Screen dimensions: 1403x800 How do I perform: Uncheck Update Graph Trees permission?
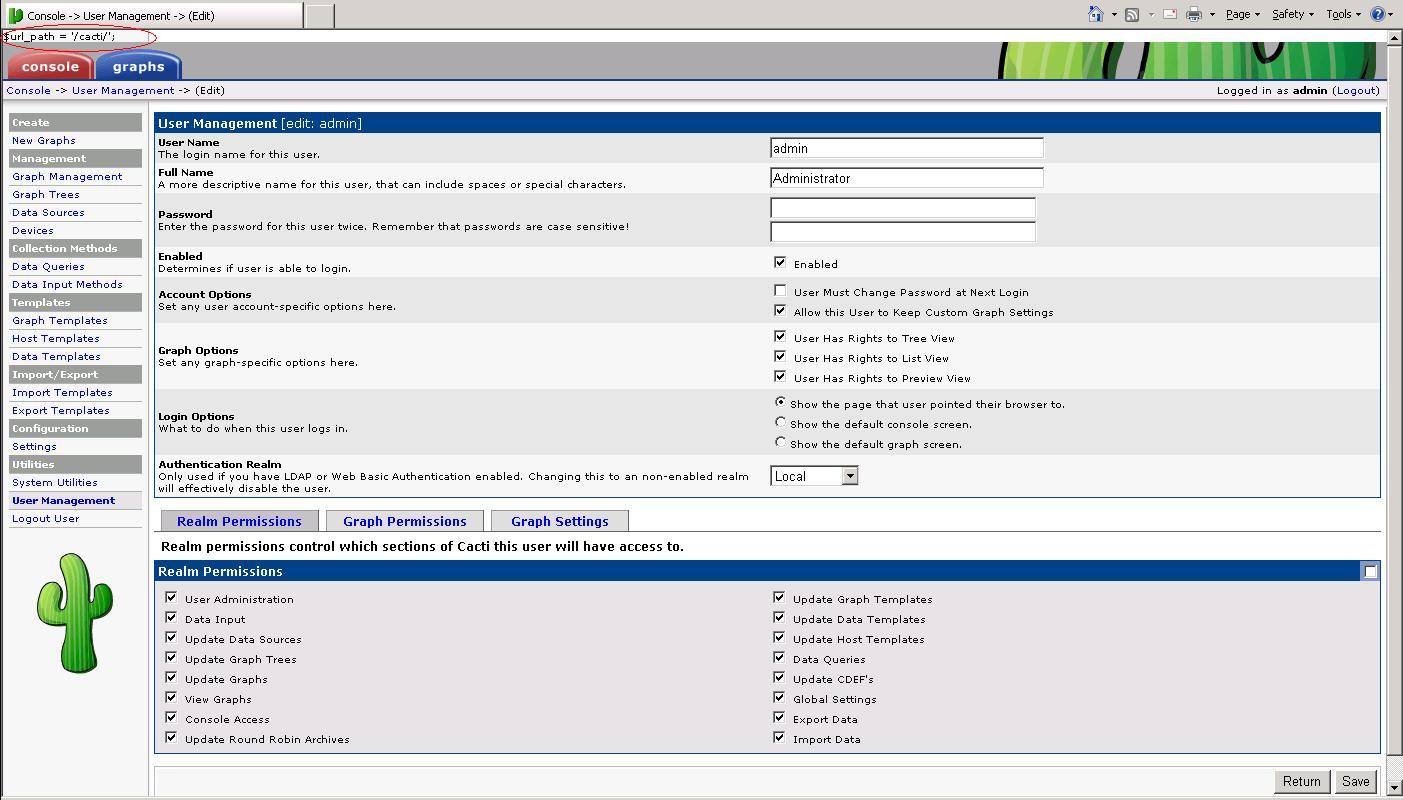(171, 657)
